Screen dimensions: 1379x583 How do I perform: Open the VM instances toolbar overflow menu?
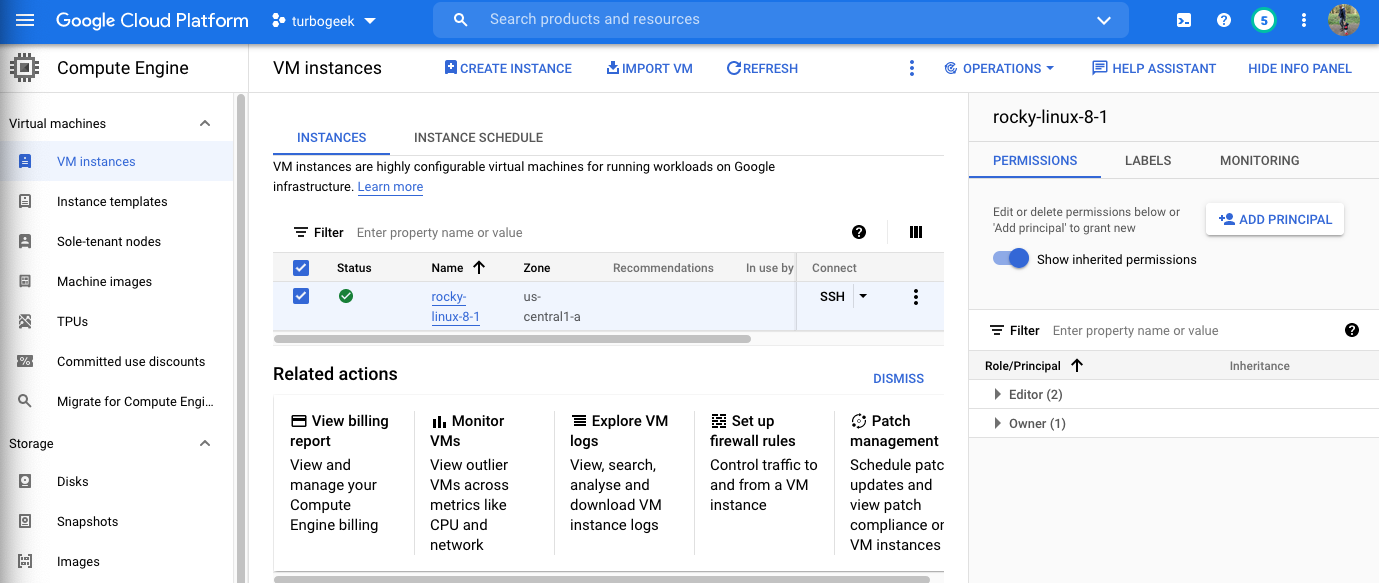click(911, 68)
